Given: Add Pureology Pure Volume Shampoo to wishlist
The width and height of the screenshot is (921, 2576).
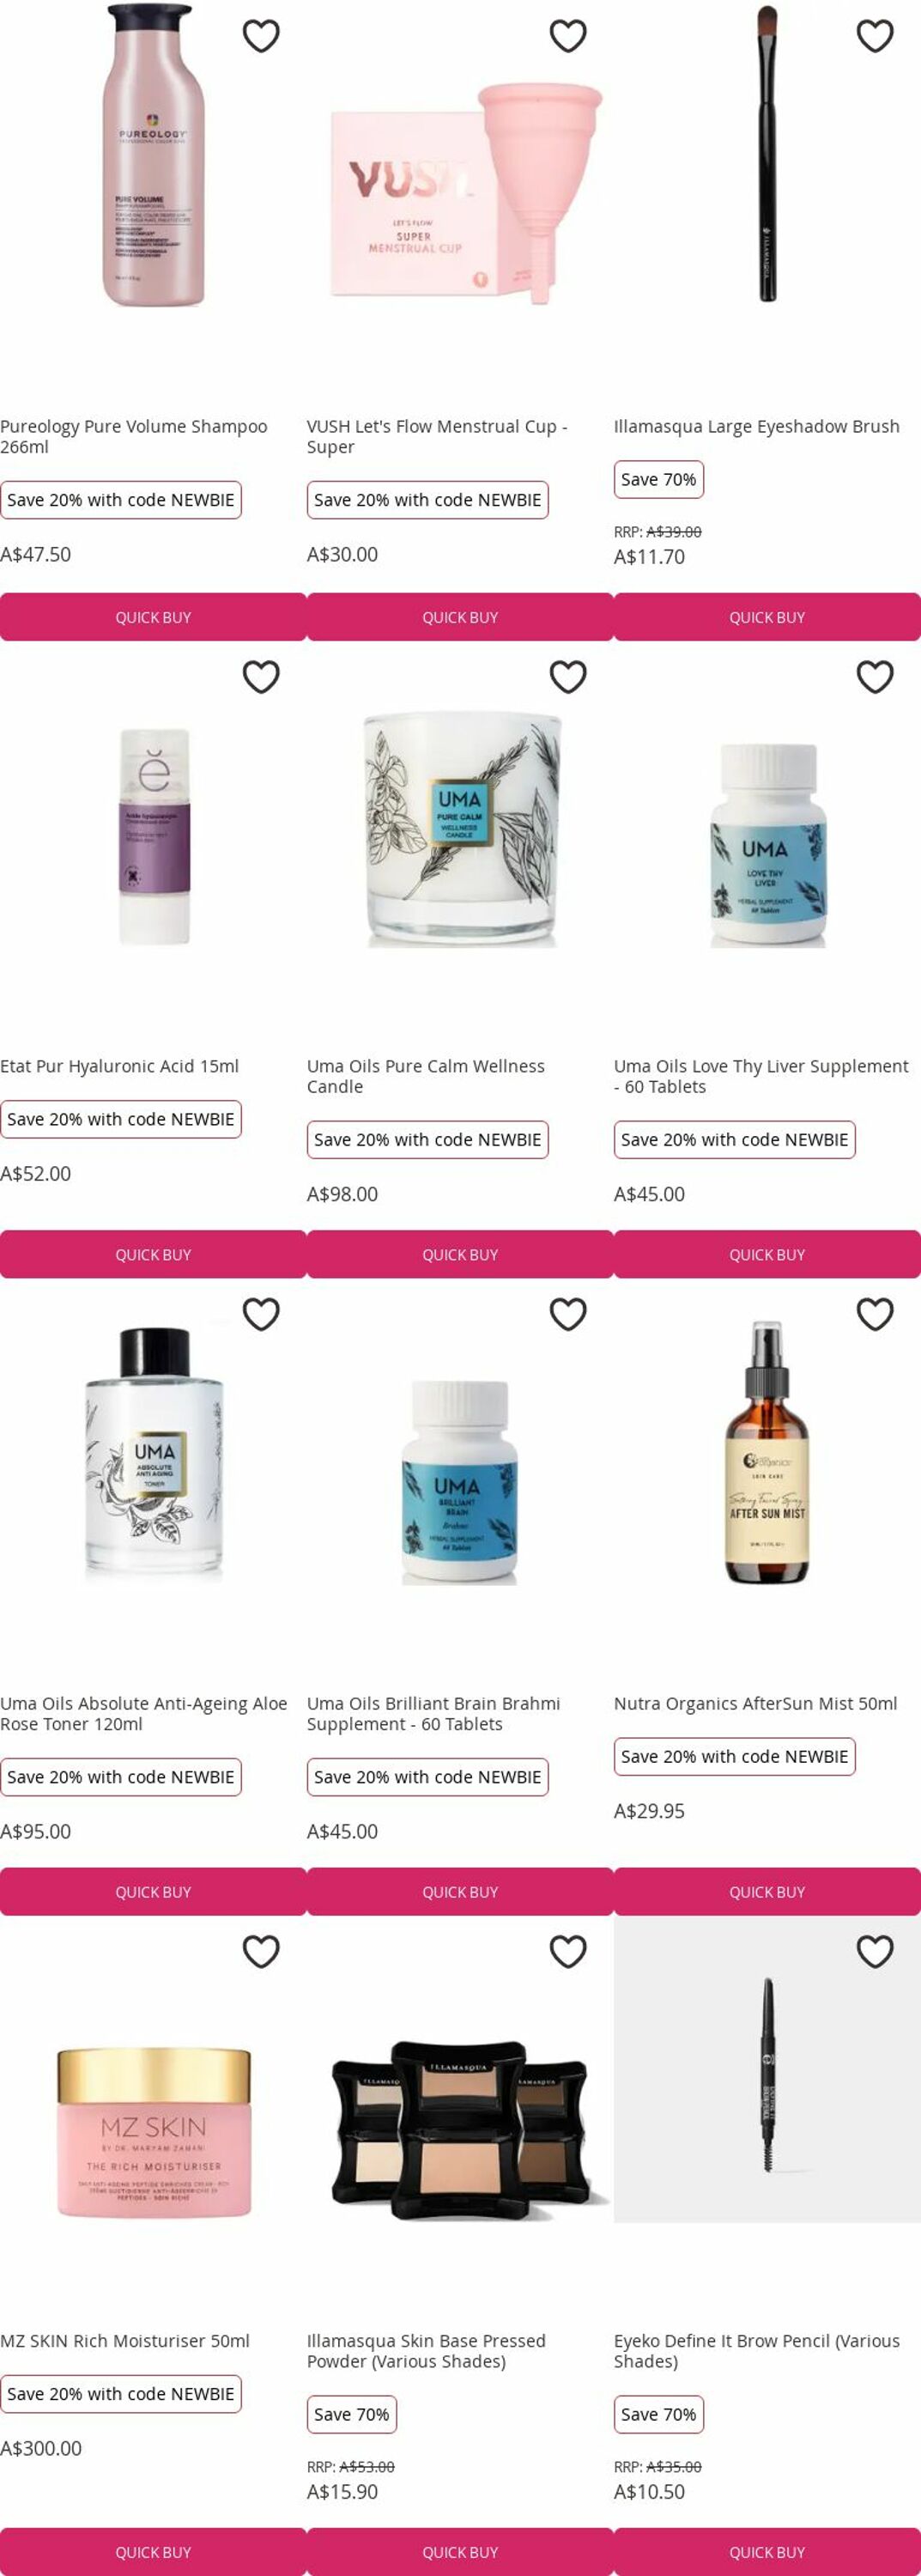Looking at the screenshot, I should point(261,36).
